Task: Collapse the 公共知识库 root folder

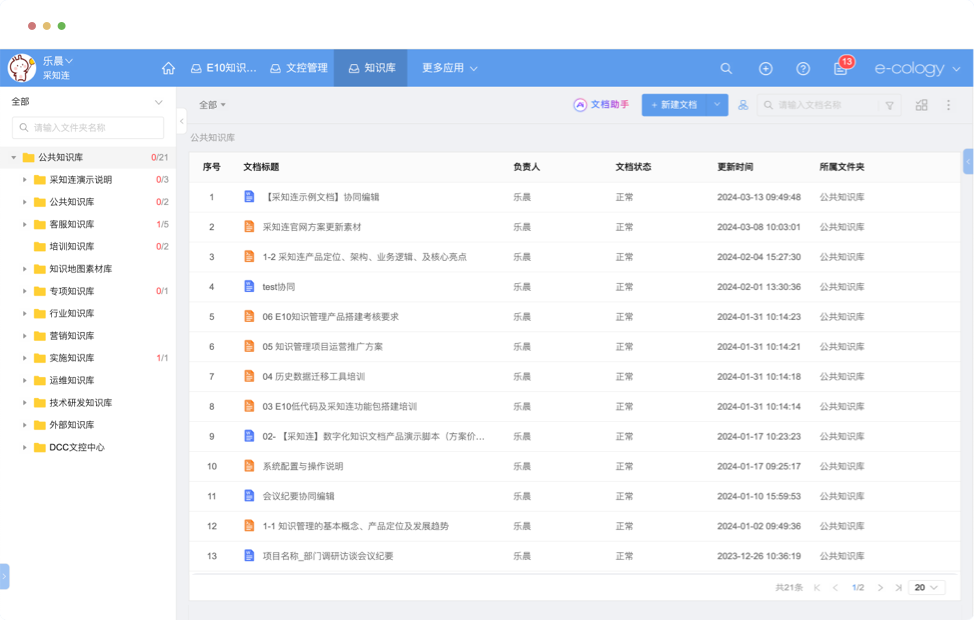Action: point(14,158)
